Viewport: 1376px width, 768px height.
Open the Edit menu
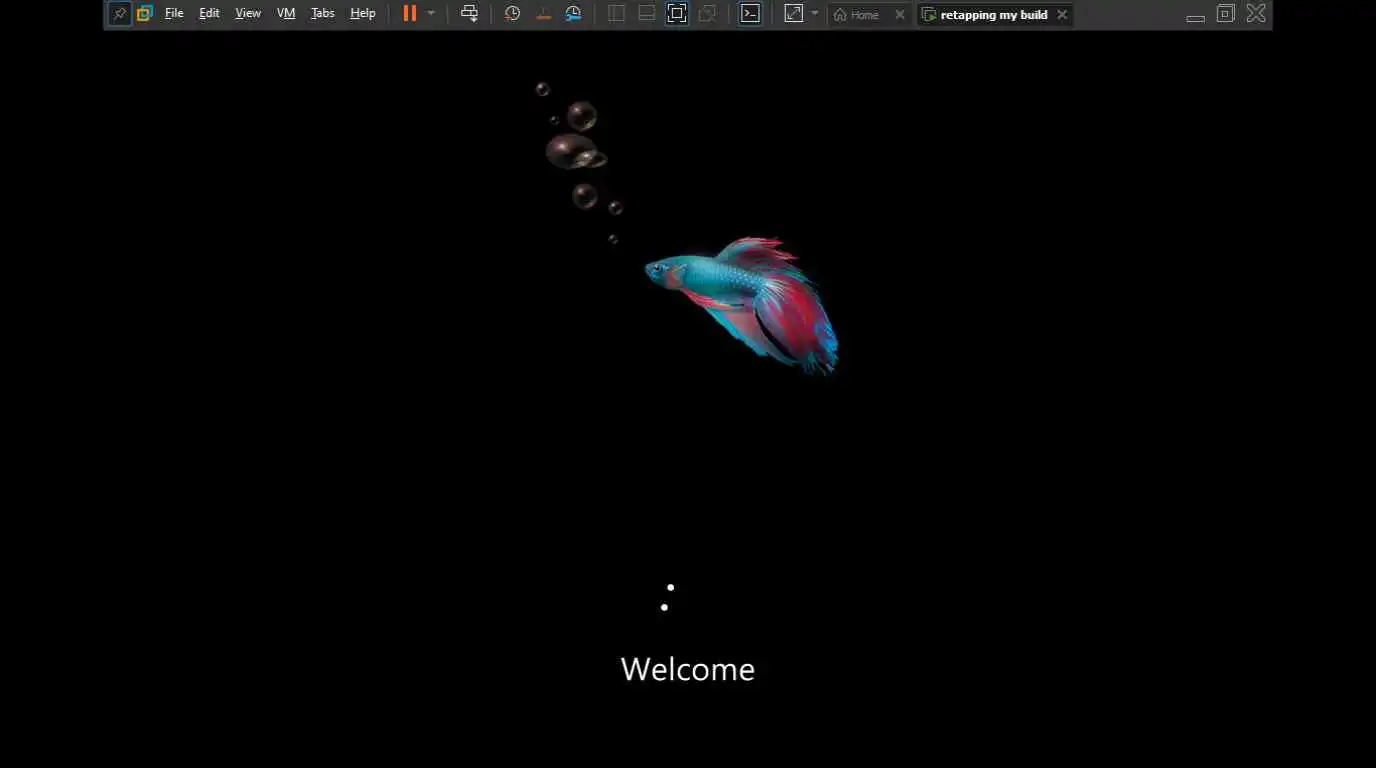(209, 14)
